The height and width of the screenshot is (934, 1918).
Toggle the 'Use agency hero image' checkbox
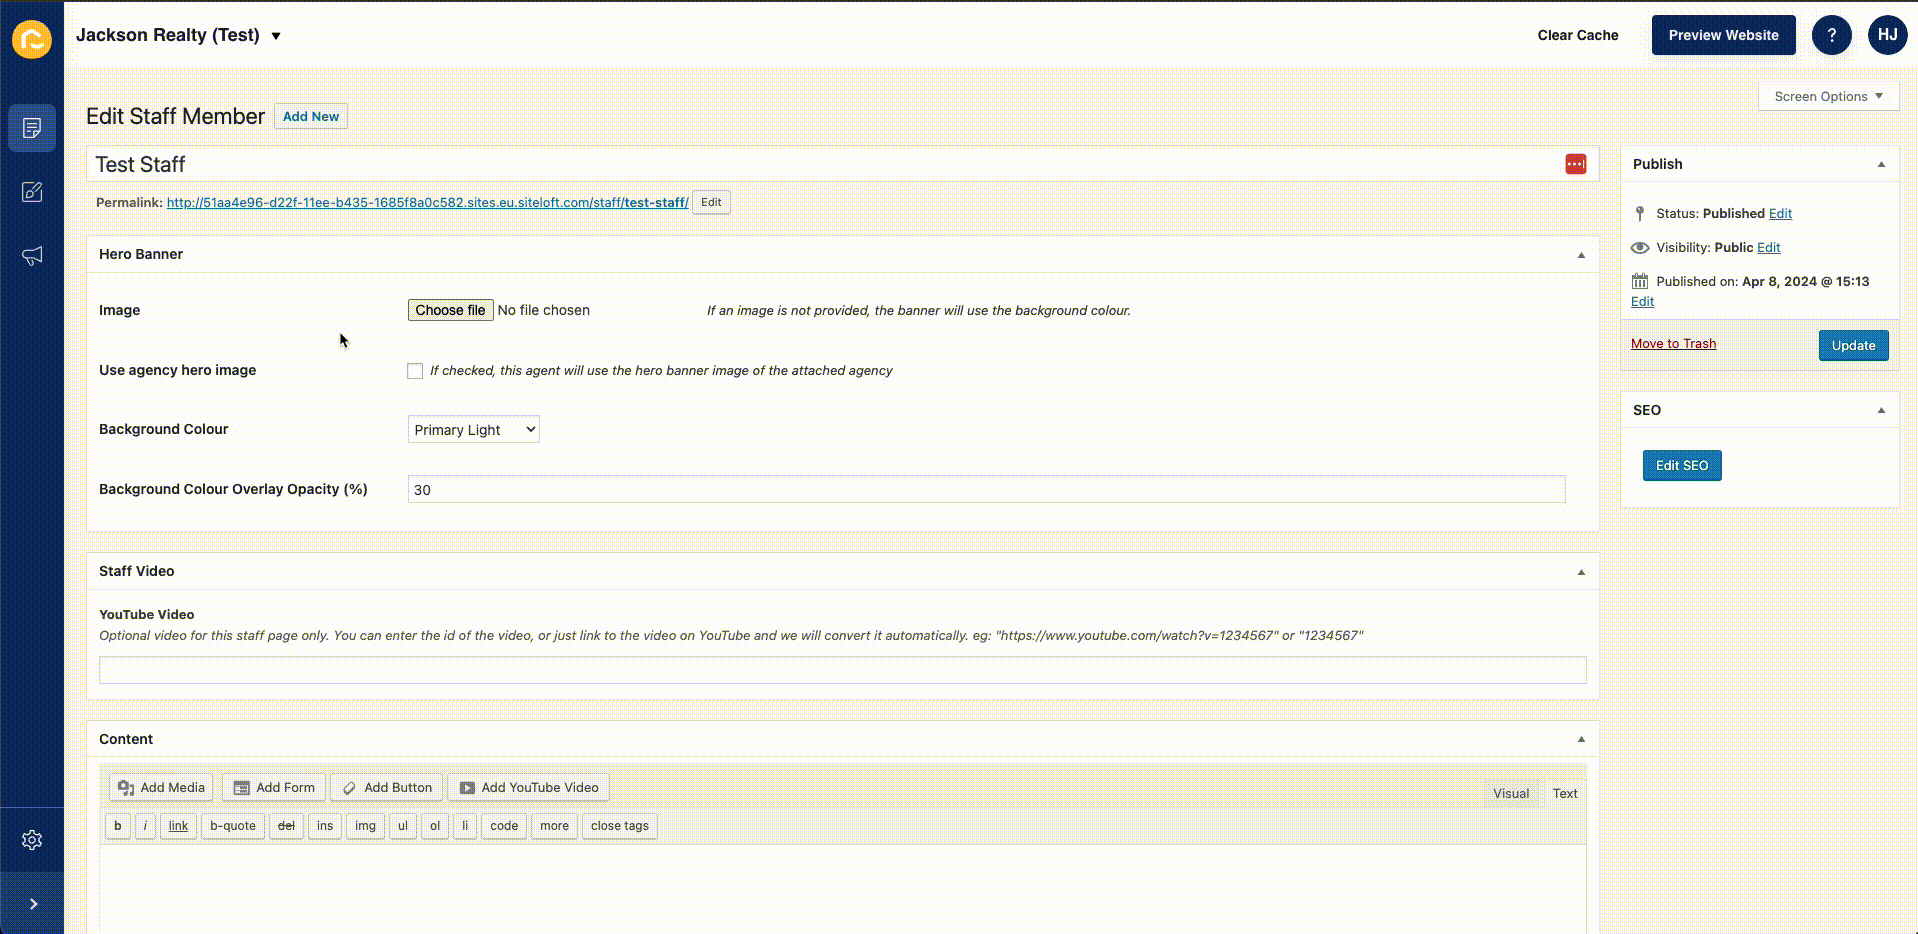click(414, 370)
